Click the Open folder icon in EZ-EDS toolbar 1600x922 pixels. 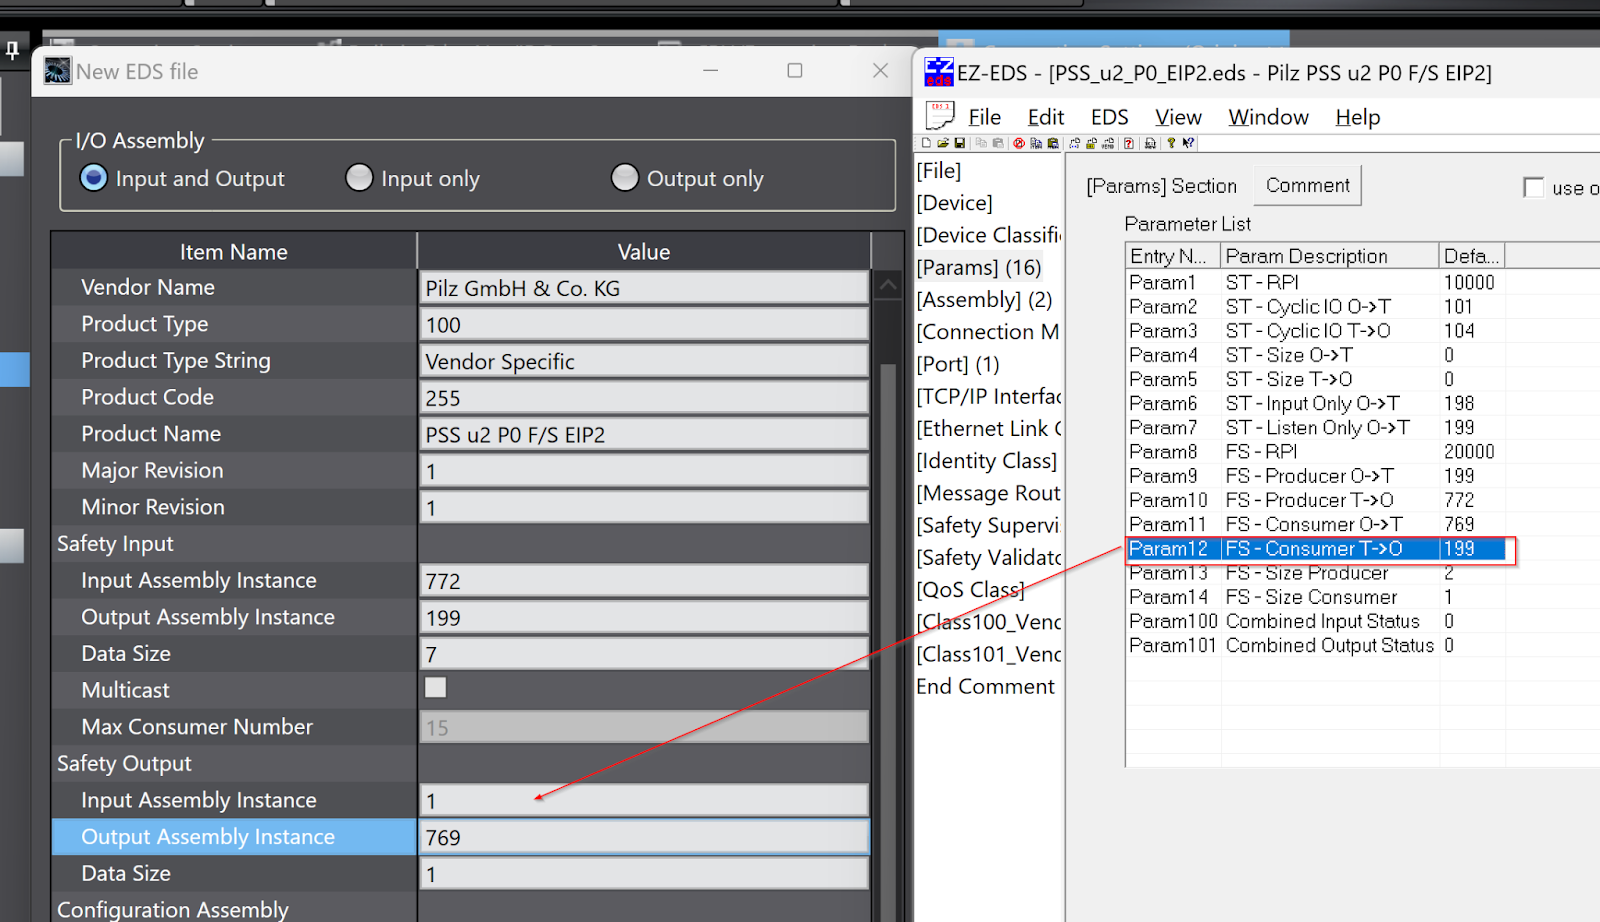coord(943,143)
